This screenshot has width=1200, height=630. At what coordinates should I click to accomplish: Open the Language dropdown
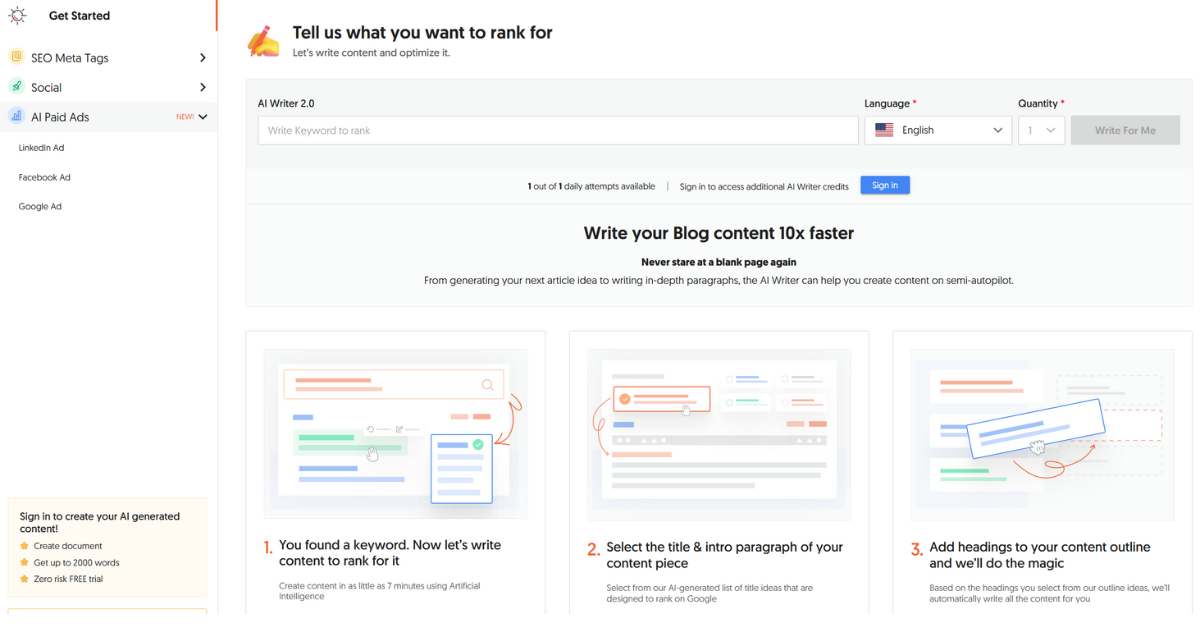938,129
